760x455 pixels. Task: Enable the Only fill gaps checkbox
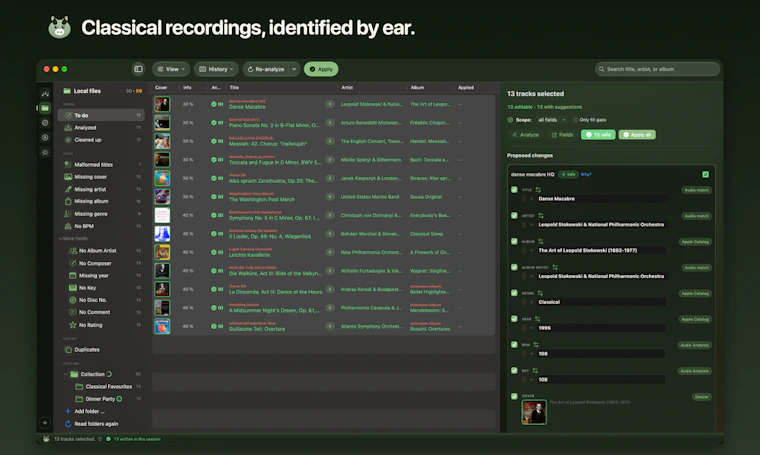tap(575, 120)
